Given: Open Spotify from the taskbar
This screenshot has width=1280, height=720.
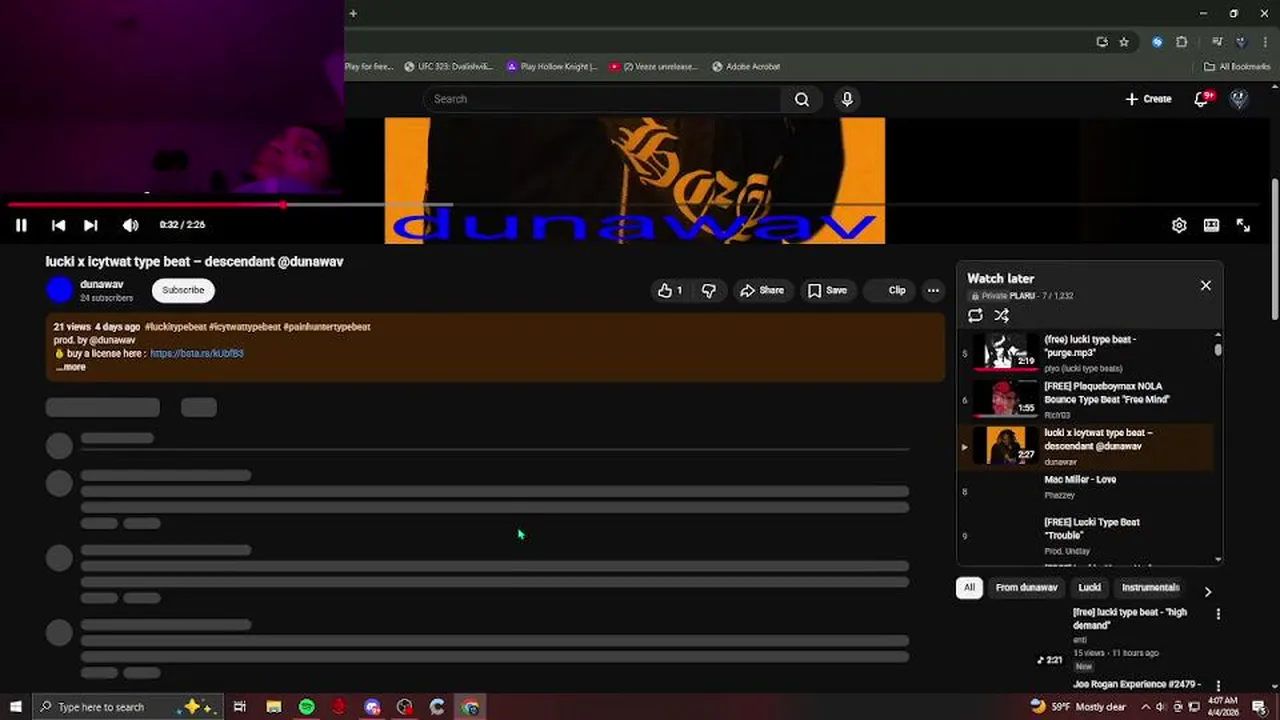Looking at the screenshot, I should coord(306,707).
